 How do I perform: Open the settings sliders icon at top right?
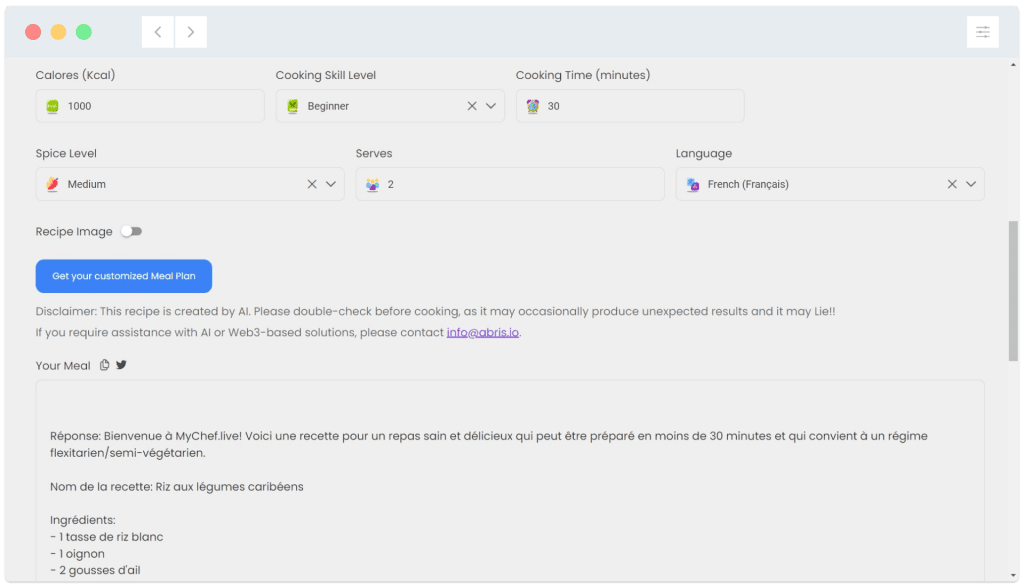point(982,32)
